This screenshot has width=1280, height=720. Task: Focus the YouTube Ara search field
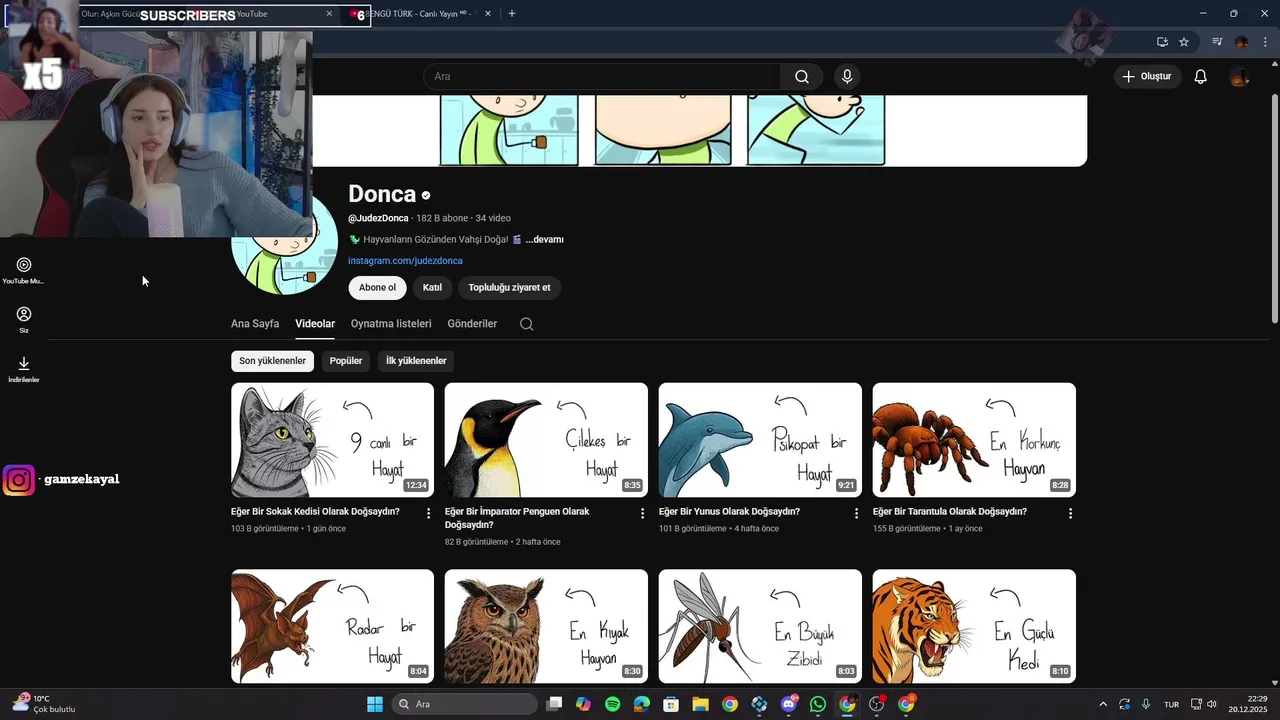(602, 76)
